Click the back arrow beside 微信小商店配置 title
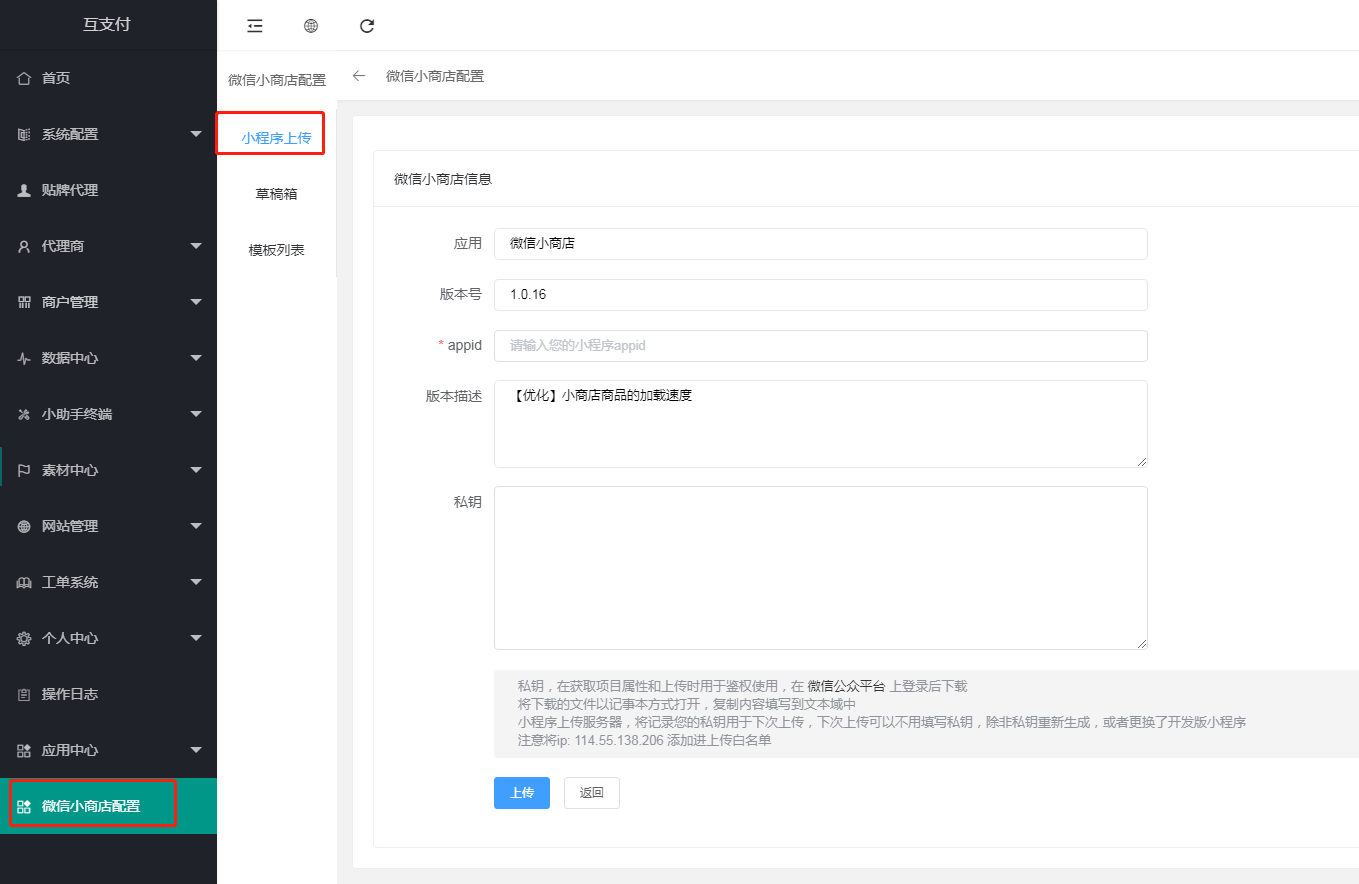 pyautogui.click(x=359, y=76)
